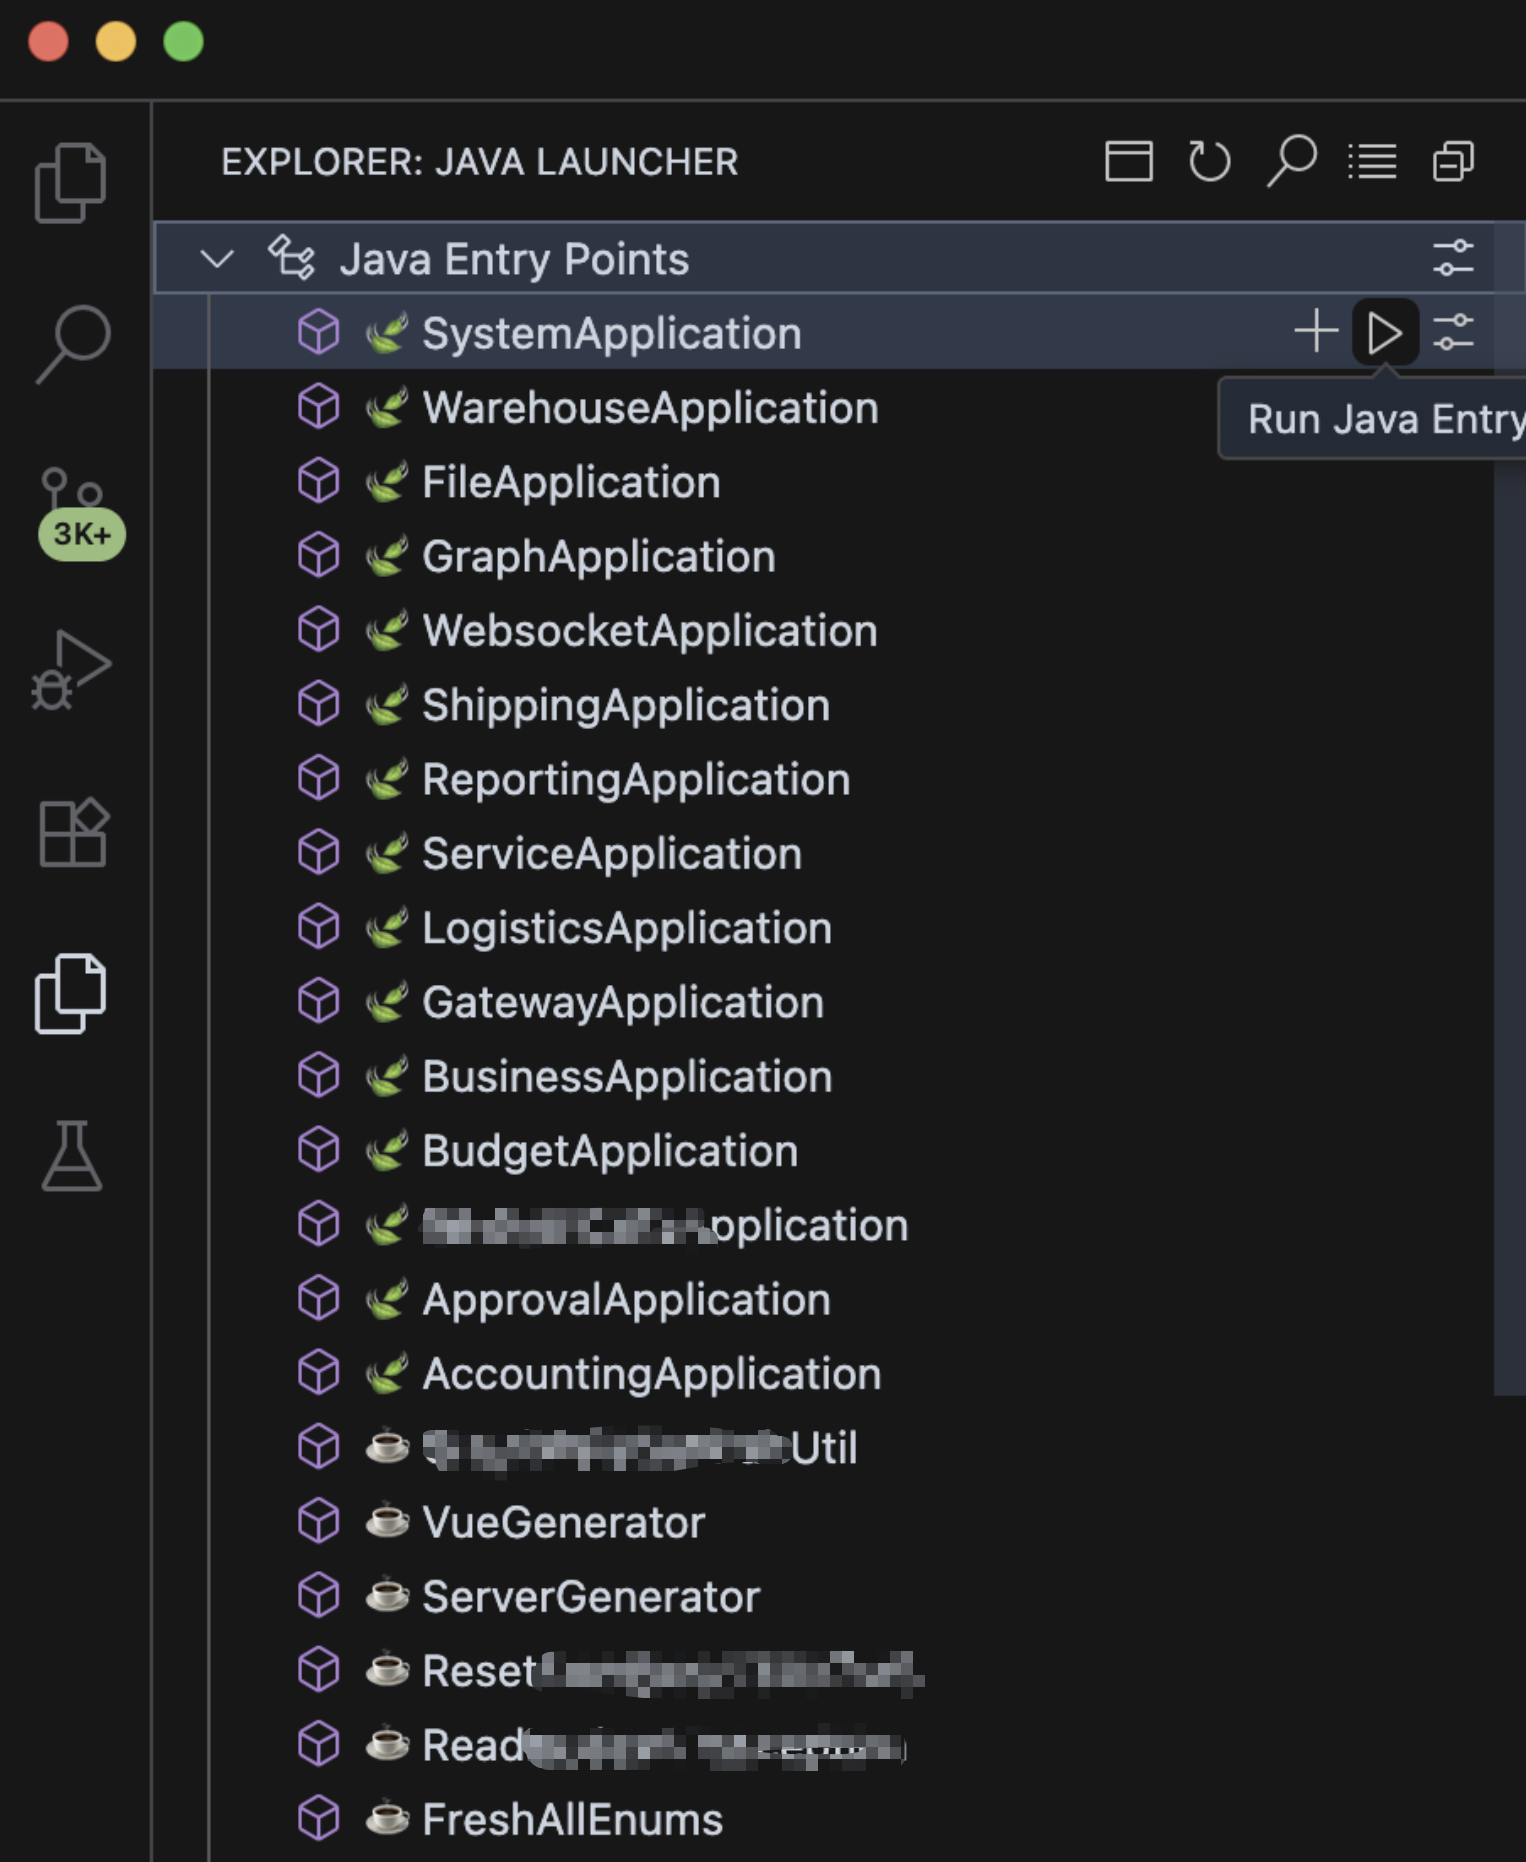Viewport: 1526px width, 1862px height.
Task: Click the Java Entry Points section label
Action: 514,259
